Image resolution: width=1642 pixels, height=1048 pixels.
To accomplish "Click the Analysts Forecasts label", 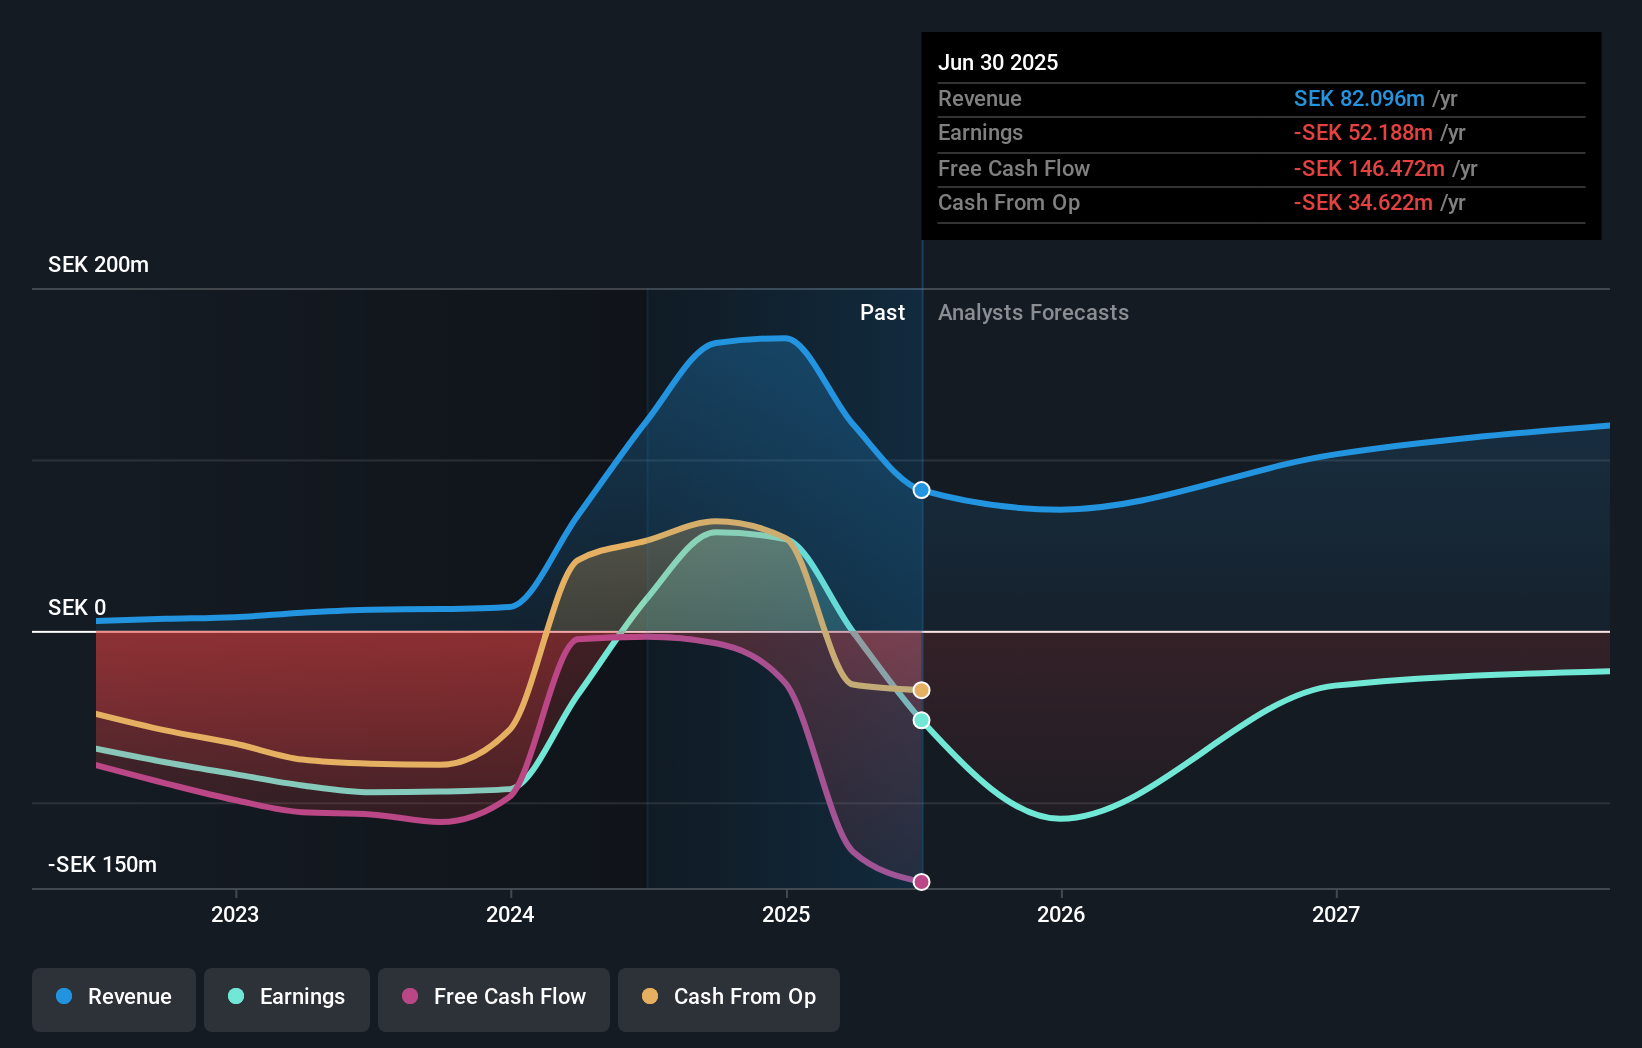I will coord(1033,313).
